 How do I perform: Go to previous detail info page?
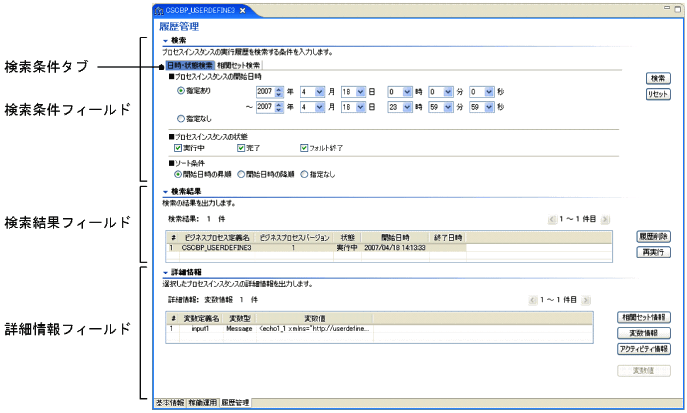pos(533,300)
